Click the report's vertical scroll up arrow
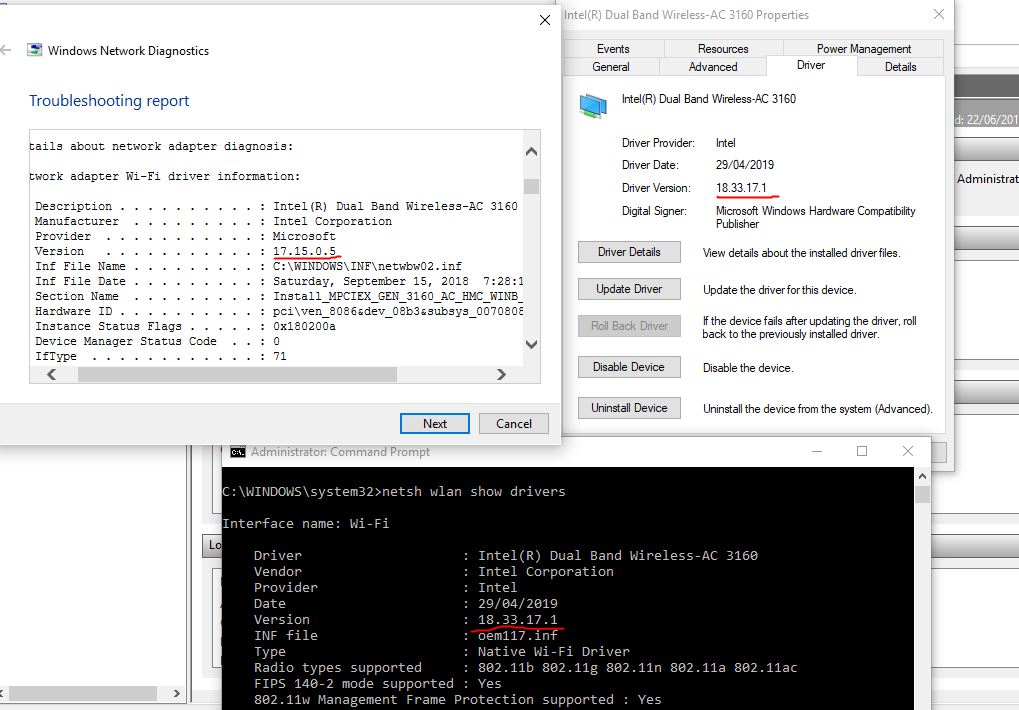The image size is (1019, 710). coord(531,152)
